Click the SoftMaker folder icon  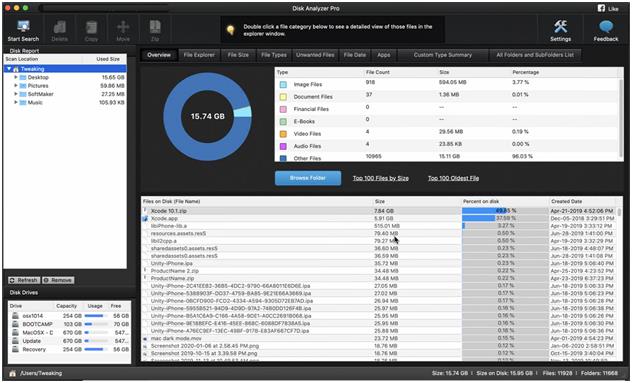23,94
